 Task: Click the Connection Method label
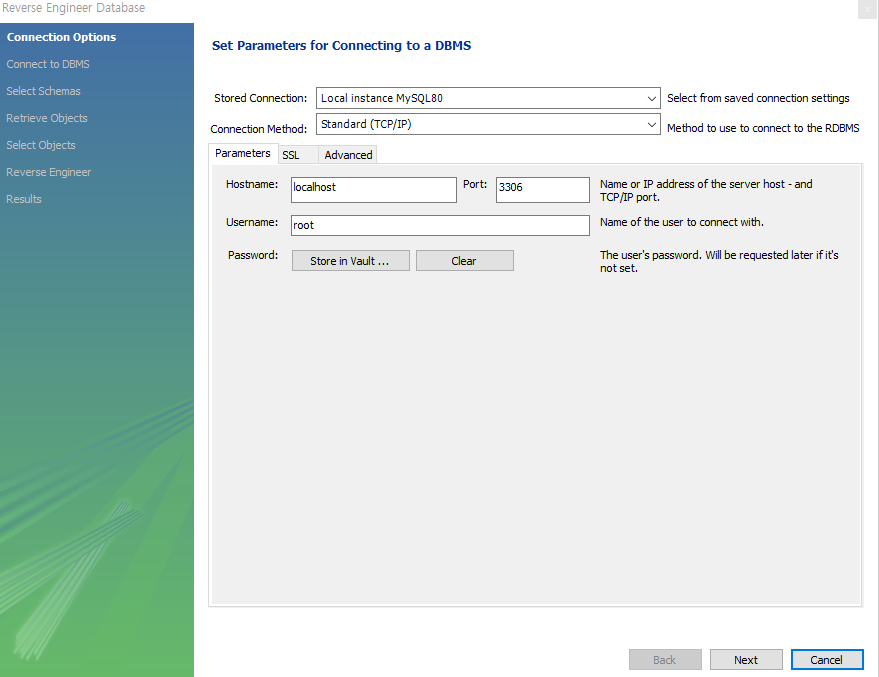[258, 129]
